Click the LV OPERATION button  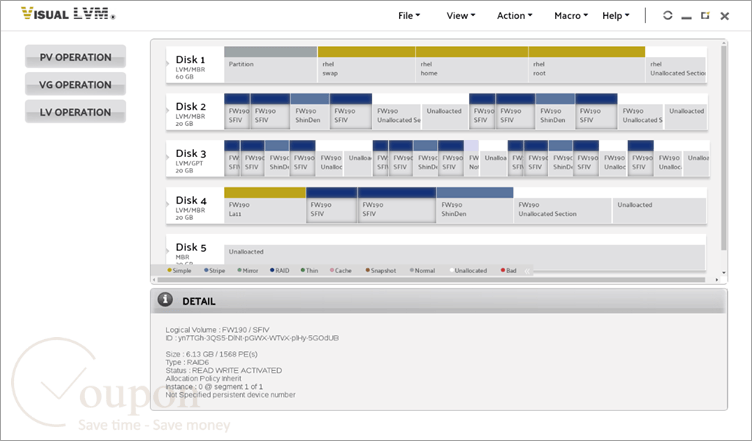point(75,112)
